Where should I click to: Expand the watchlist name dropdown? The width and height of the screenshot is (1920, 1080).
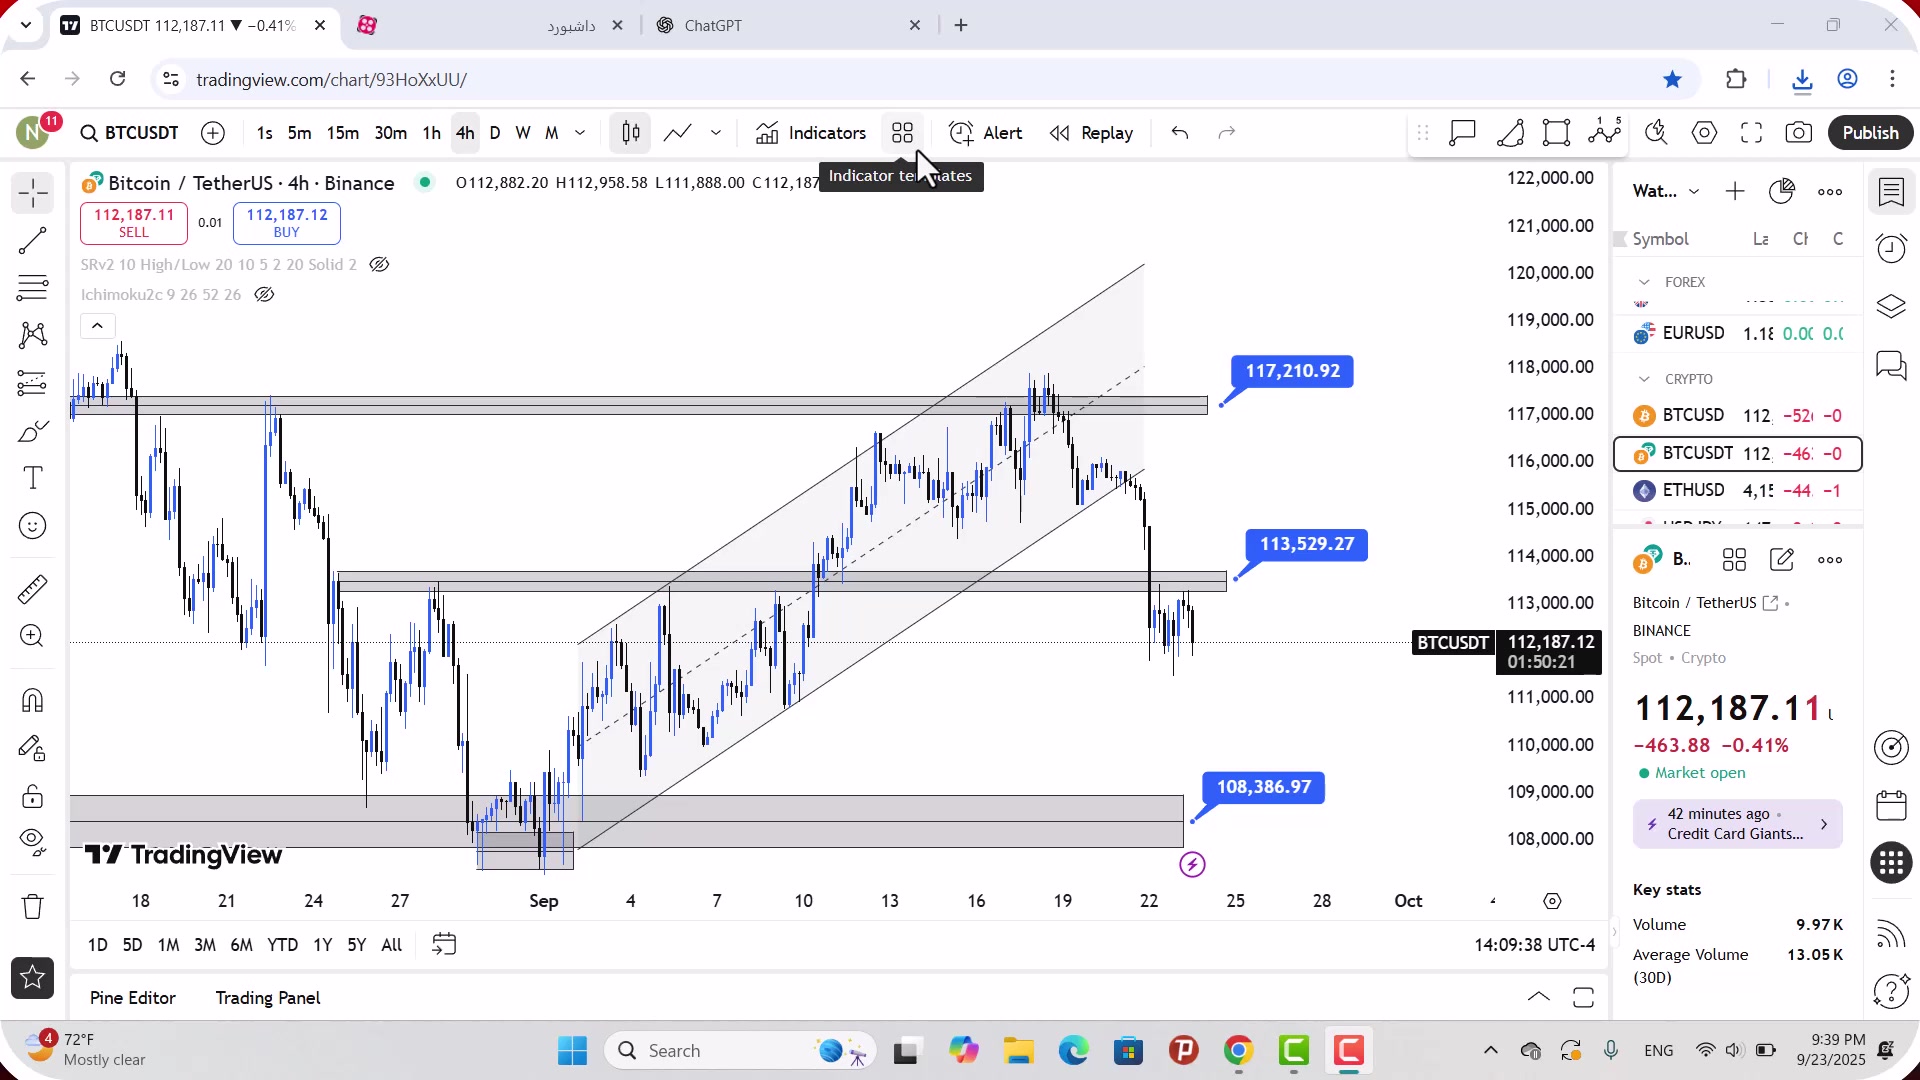click(1694, 192)
